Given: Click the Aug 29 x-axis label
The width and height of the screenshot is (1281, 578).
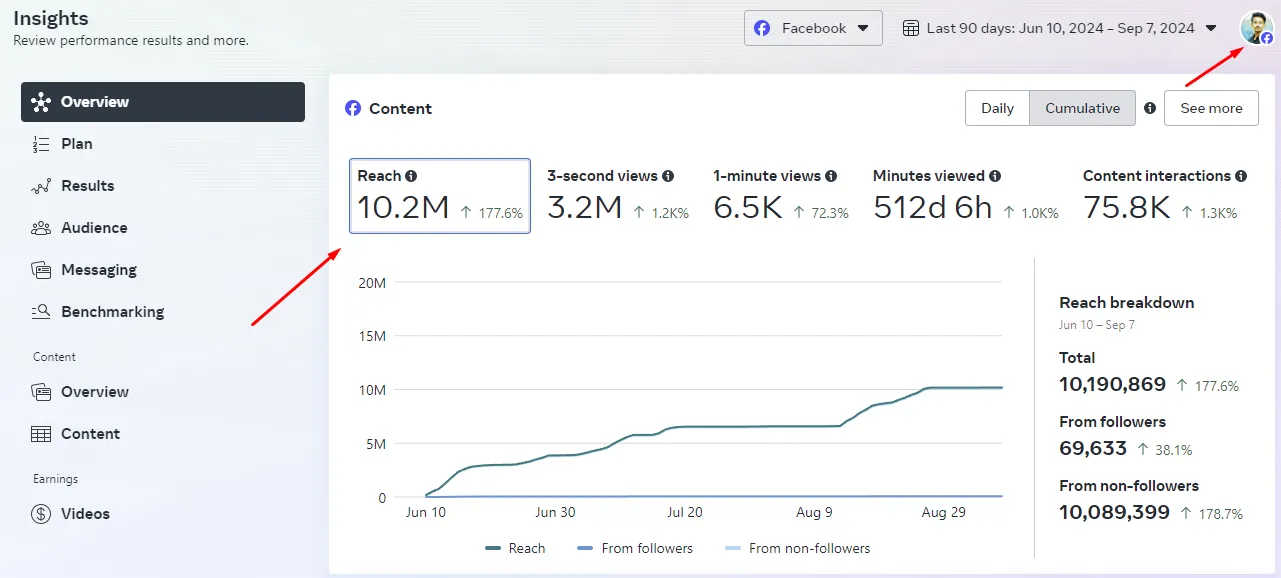Looking at the screenshot, I should tap(944, 512).
